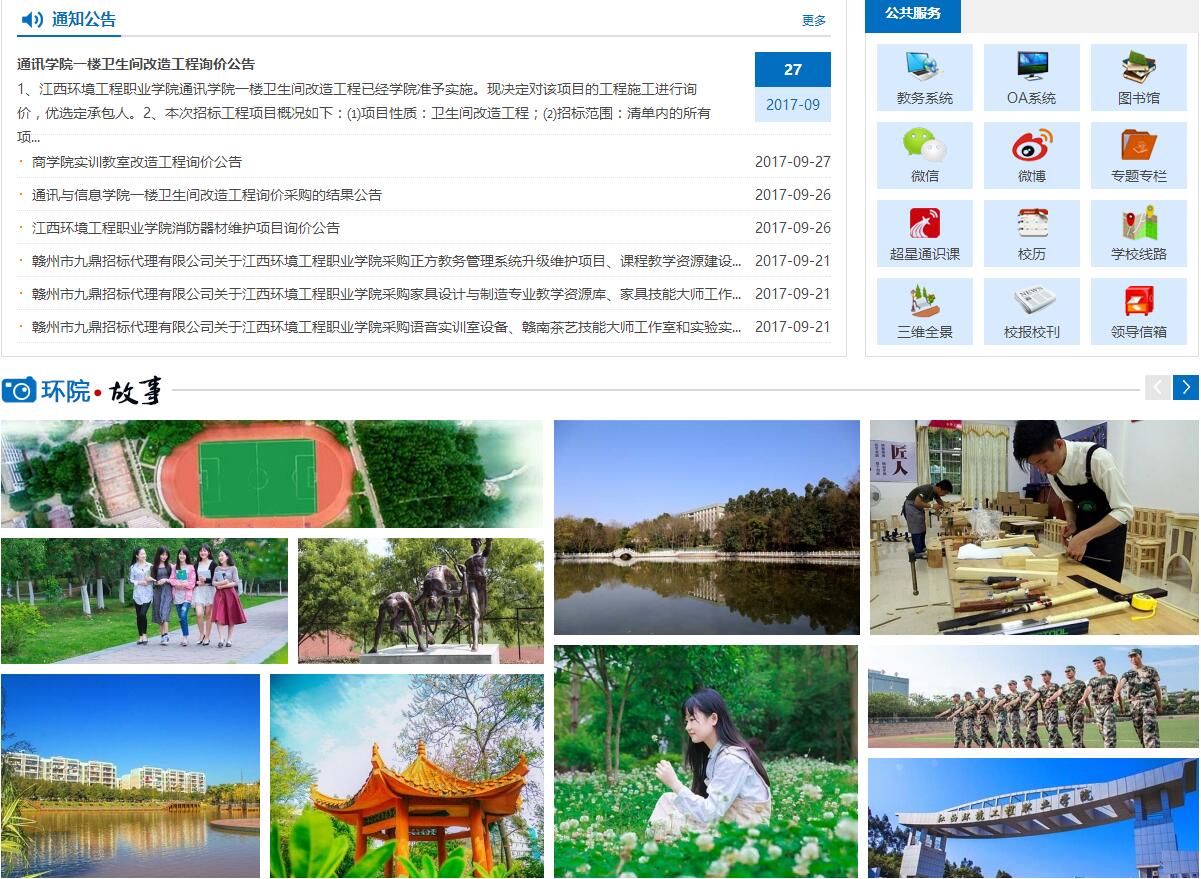This screenshot has height=879, width=1201.
Task: Click the 校历 calendar icon
Action: [x=1031, y=224]
